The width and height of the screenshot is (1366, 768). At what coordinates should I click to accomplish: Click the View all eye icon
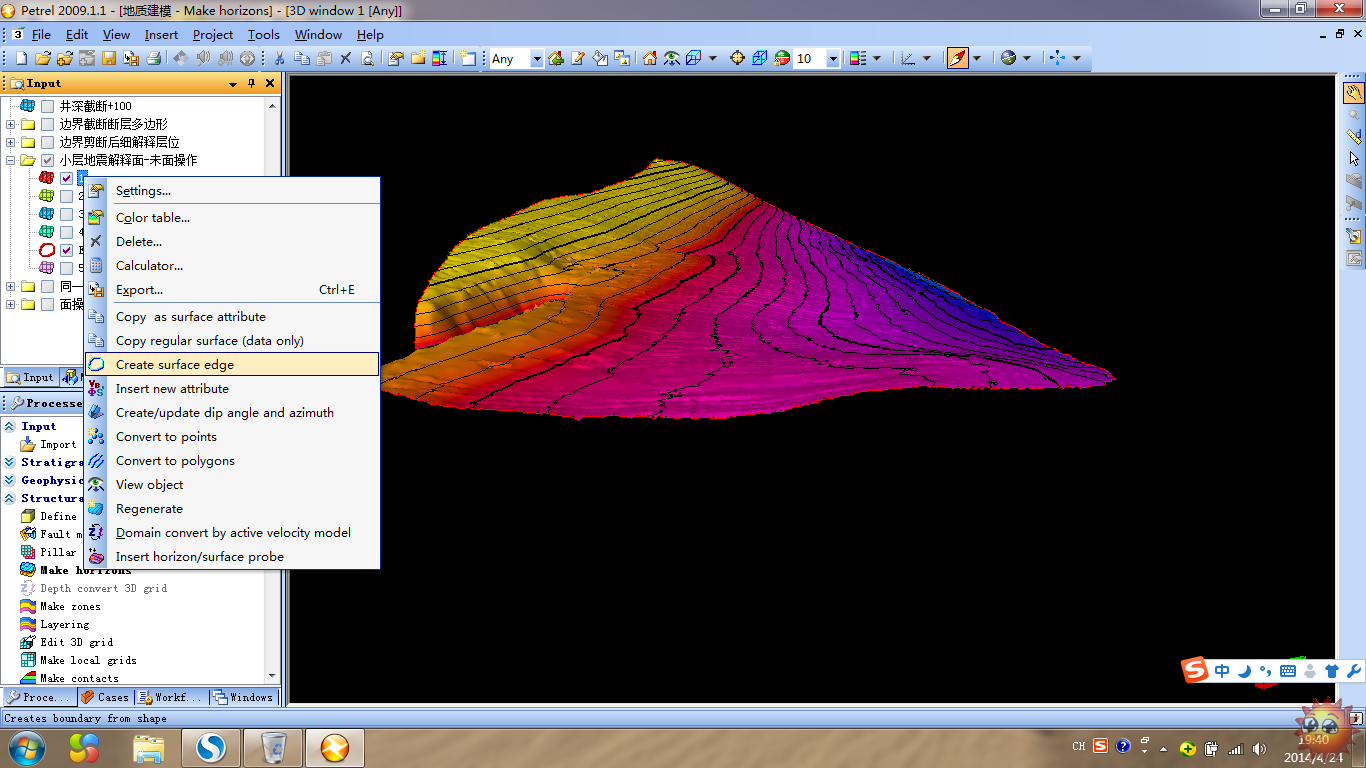click(672, 59)
